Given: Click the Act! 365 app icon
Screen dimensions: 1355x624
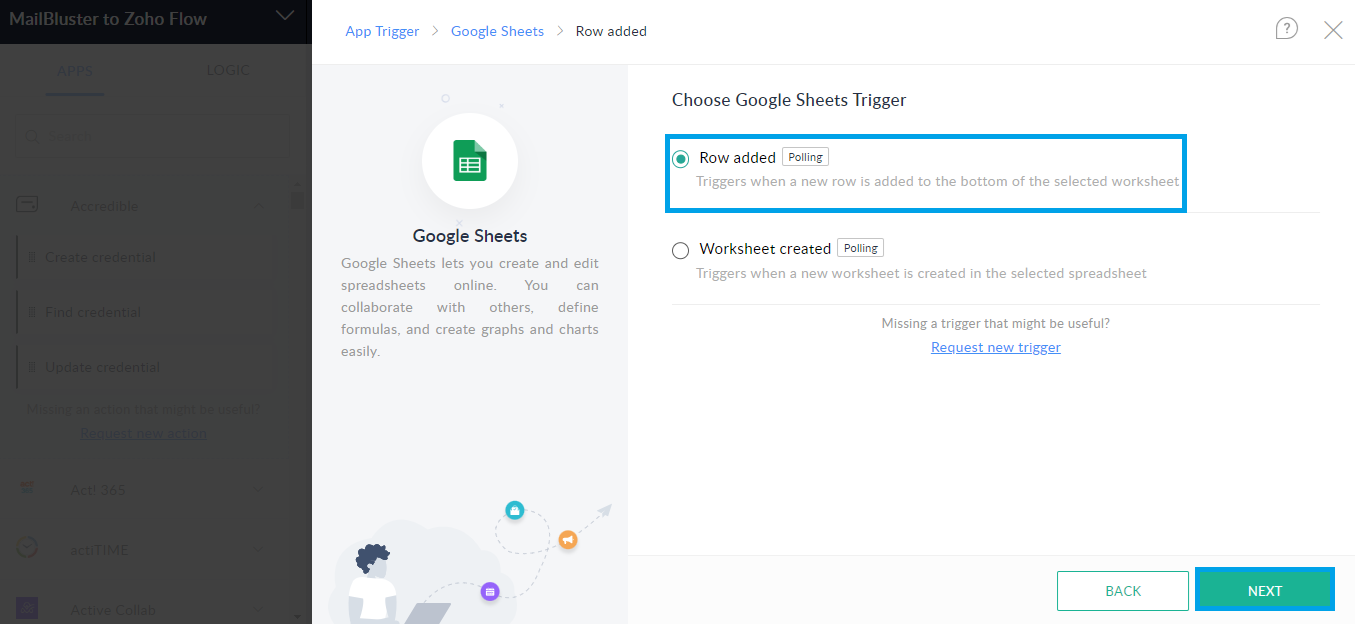Looking at the screenshot, I should [x=27, y=489].
